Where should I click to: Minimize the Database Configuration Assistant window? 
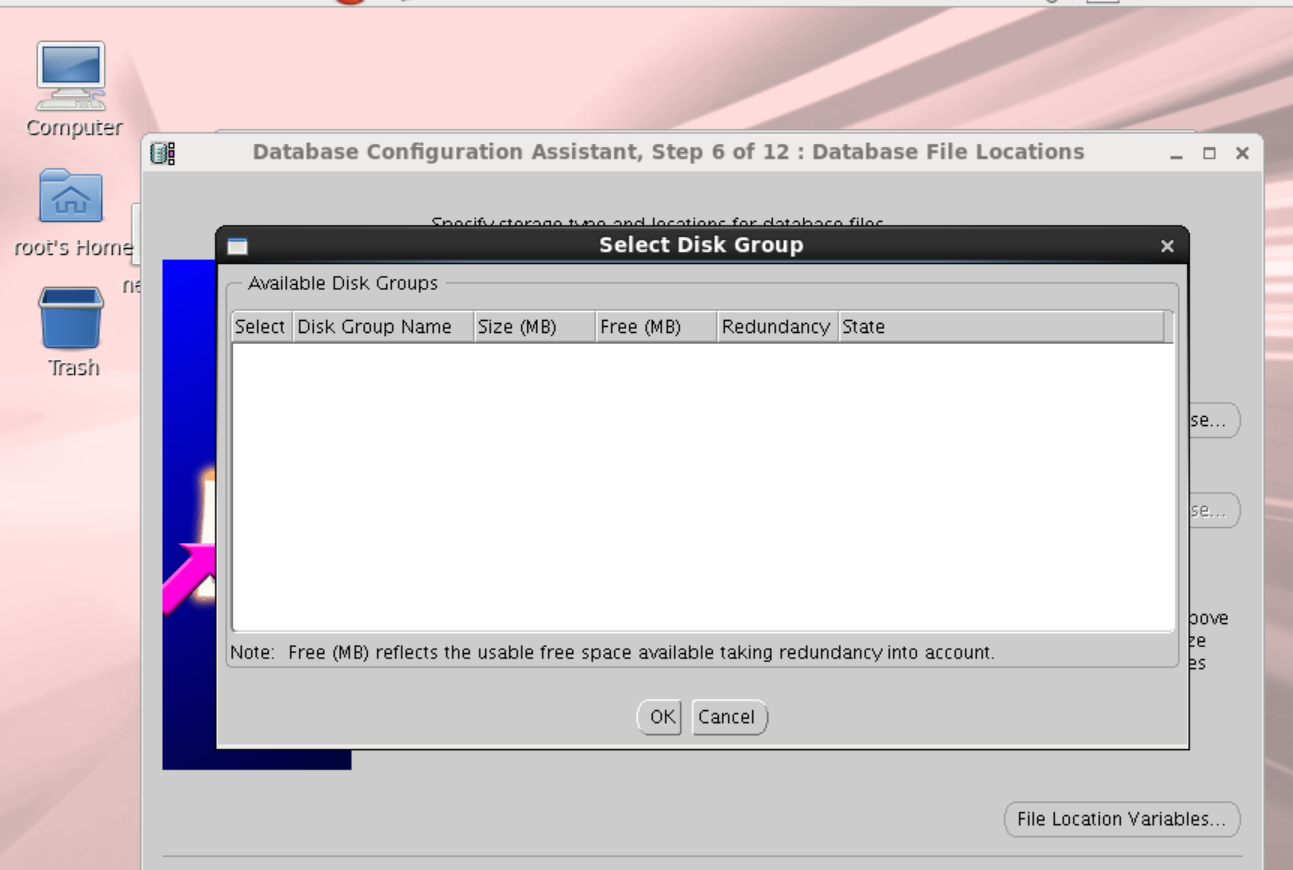[1177, 154]
